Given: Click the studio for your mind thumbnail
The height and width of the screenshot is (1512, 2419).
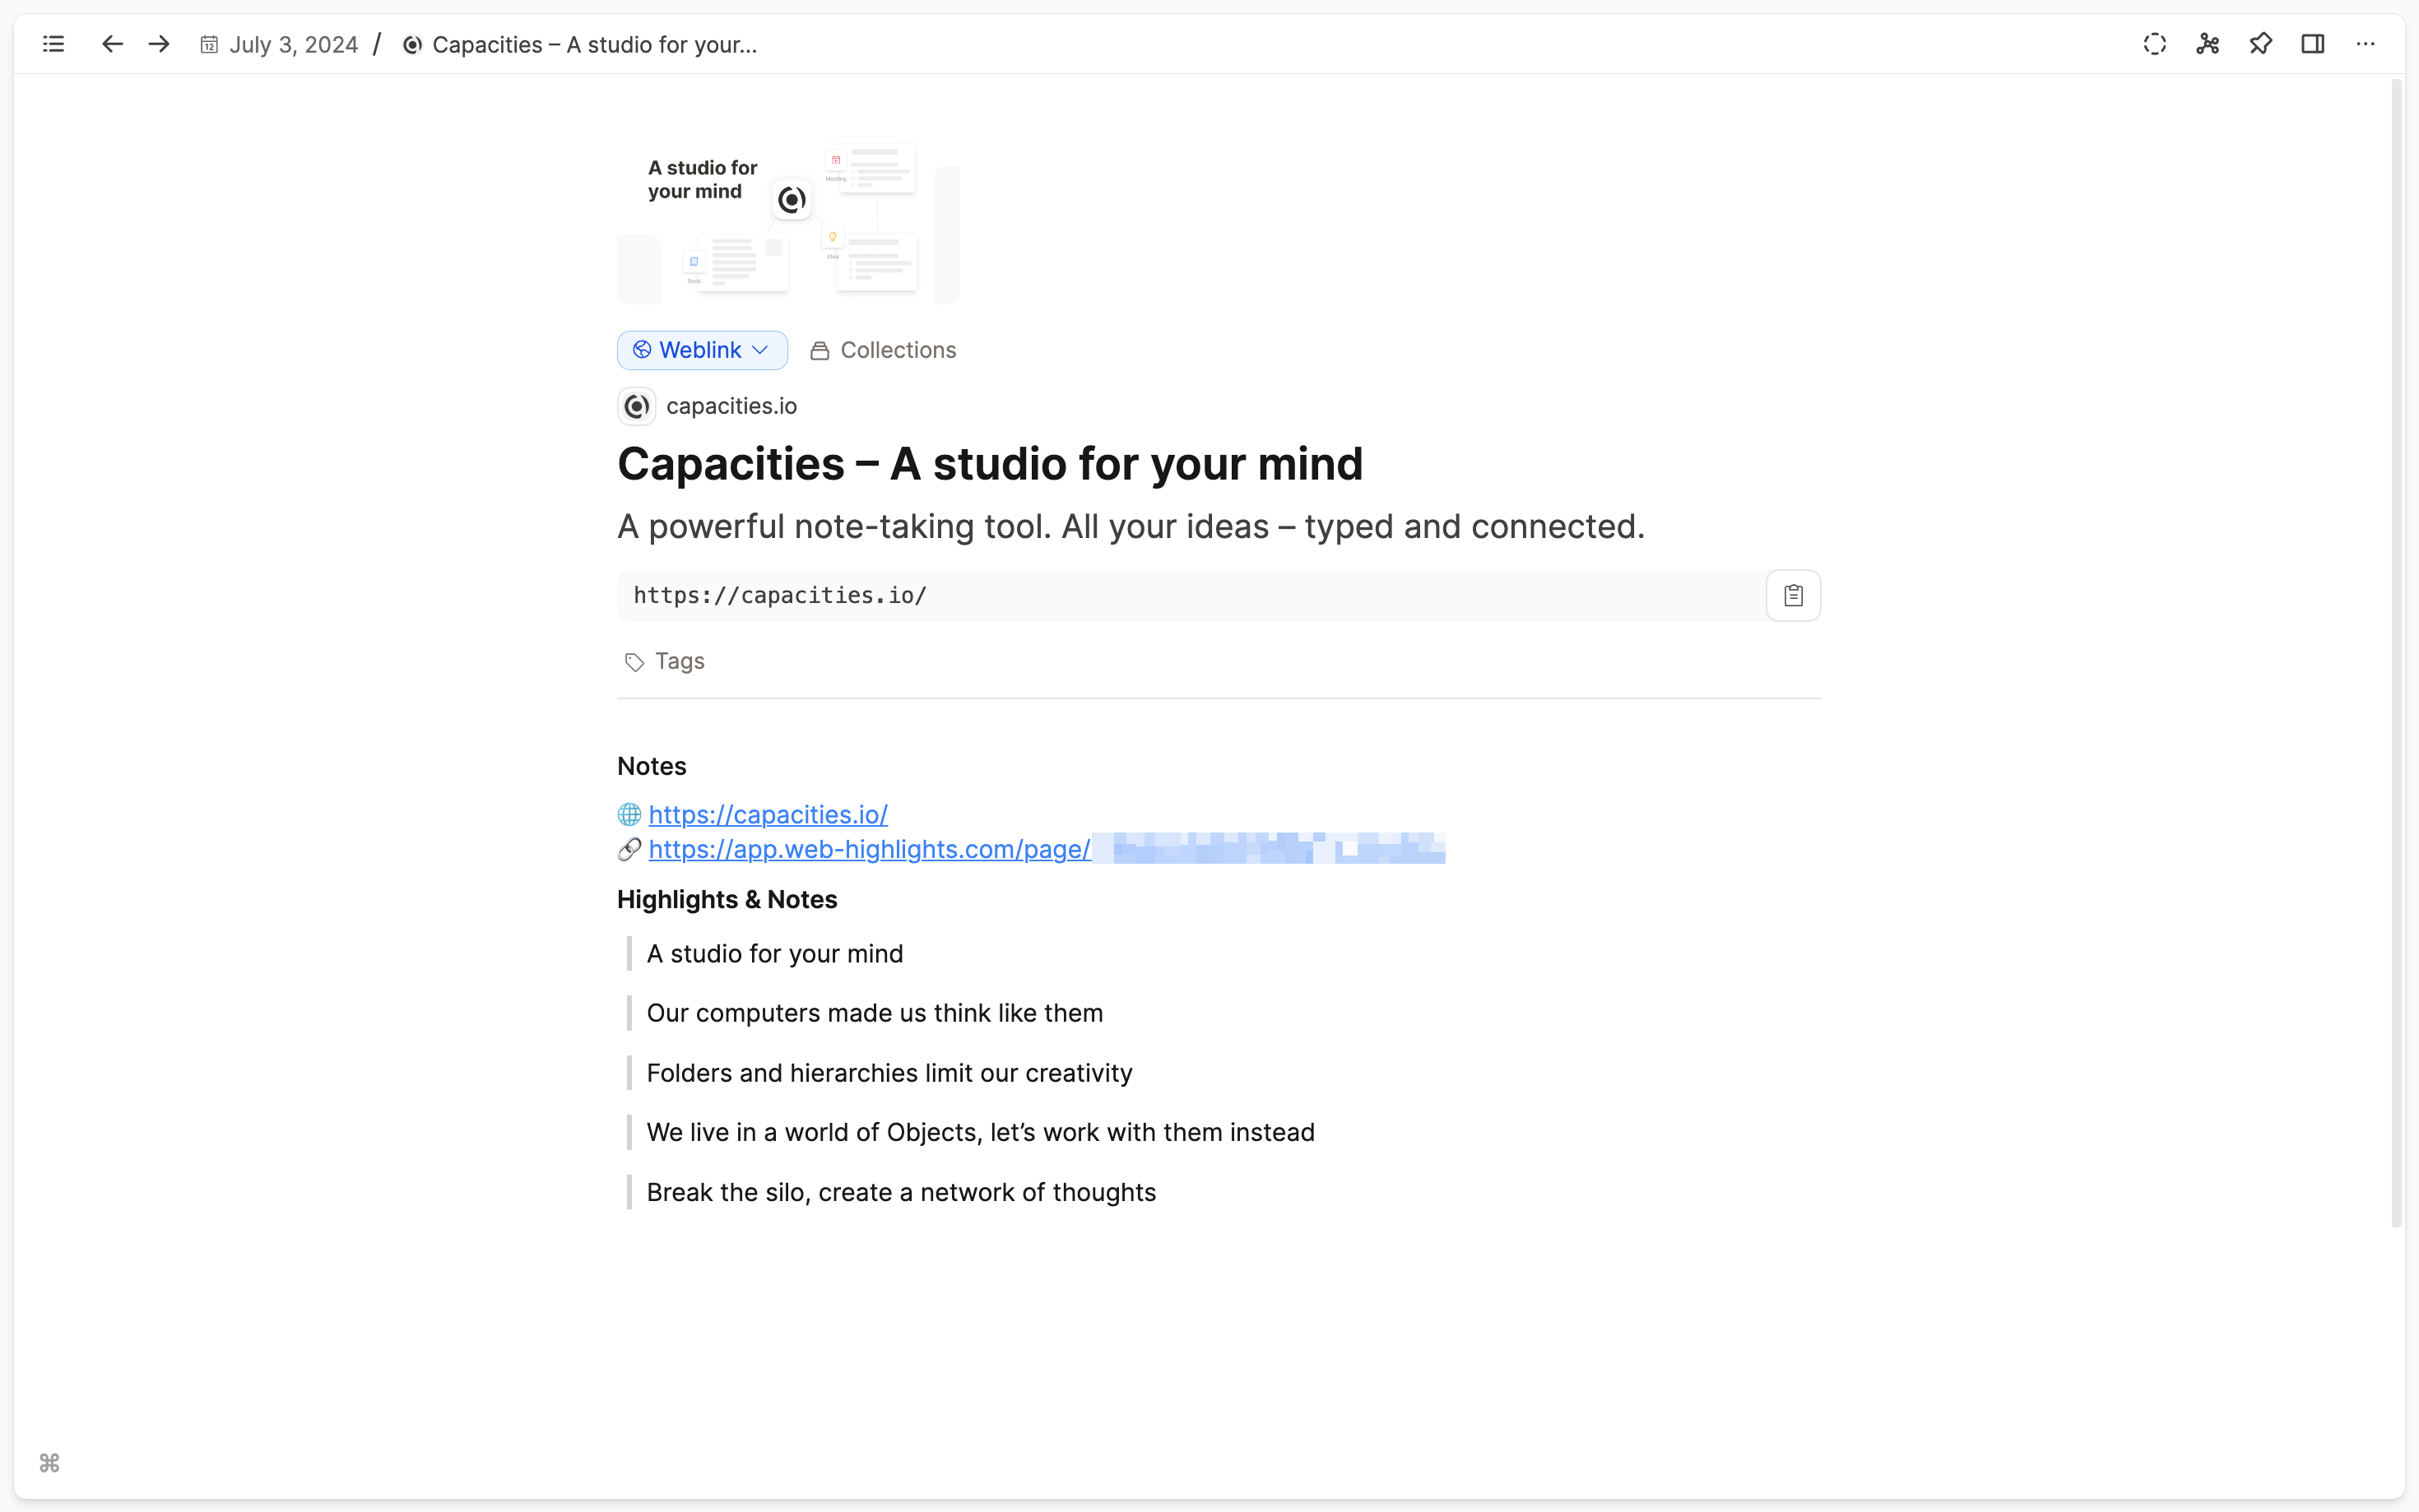Looking at the screenshot, I should pyautogui.click(x=787, y=222).
